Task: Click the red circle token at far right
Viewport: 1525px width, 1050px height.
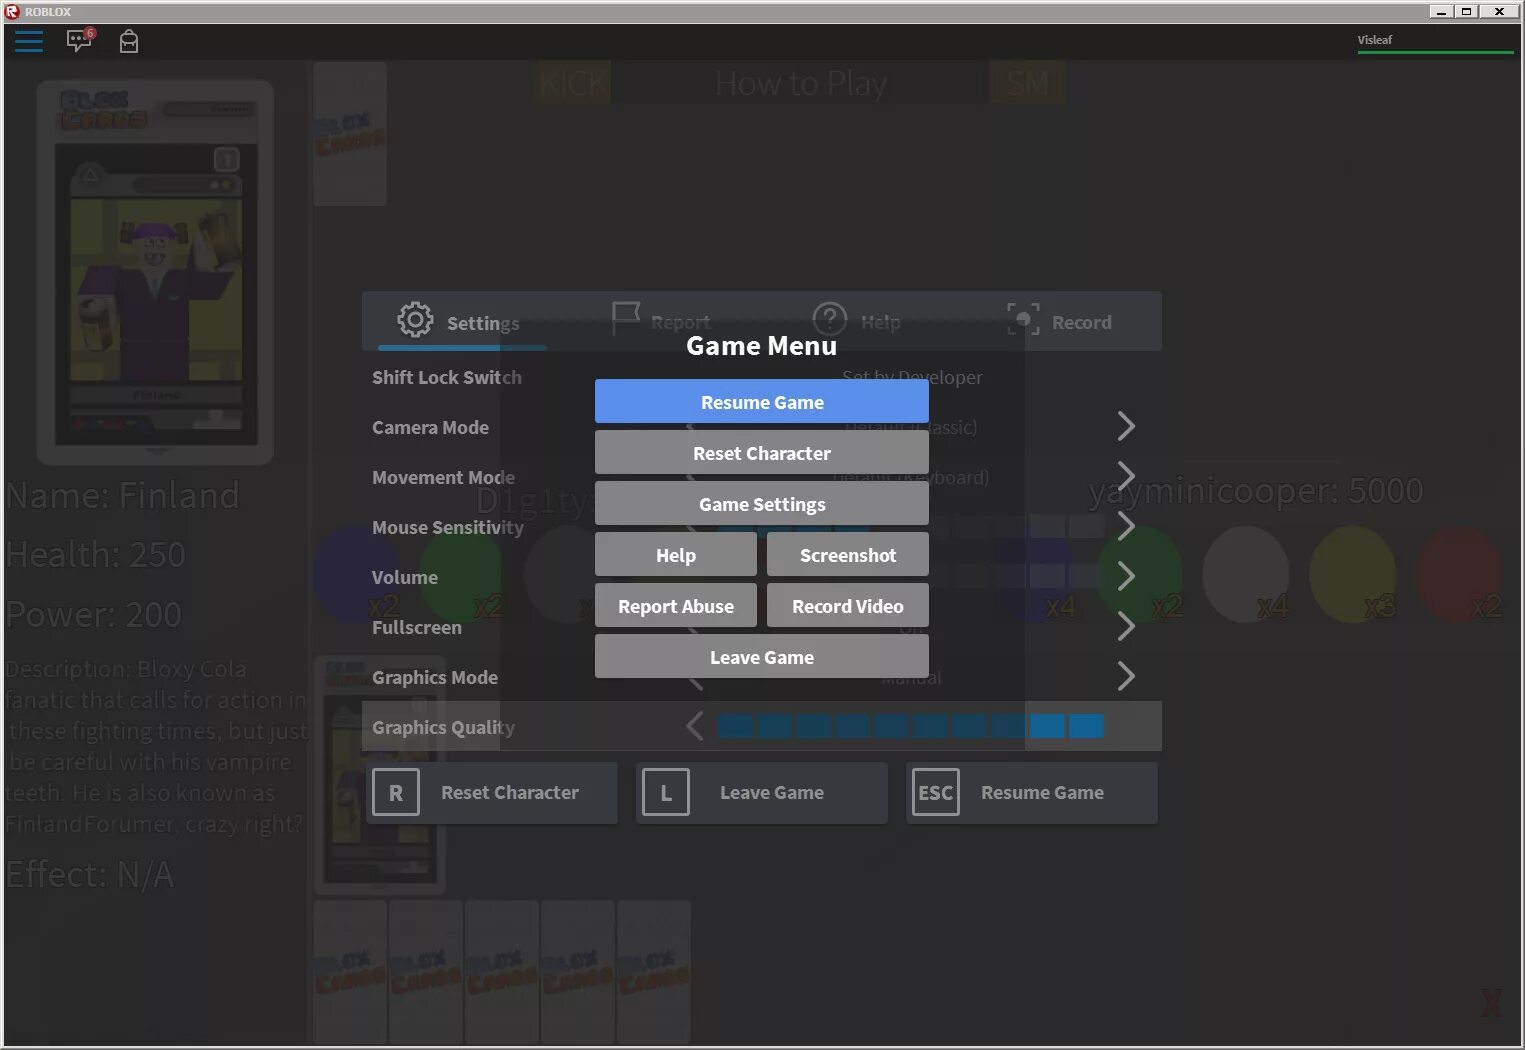Action: pos(1458,574)
